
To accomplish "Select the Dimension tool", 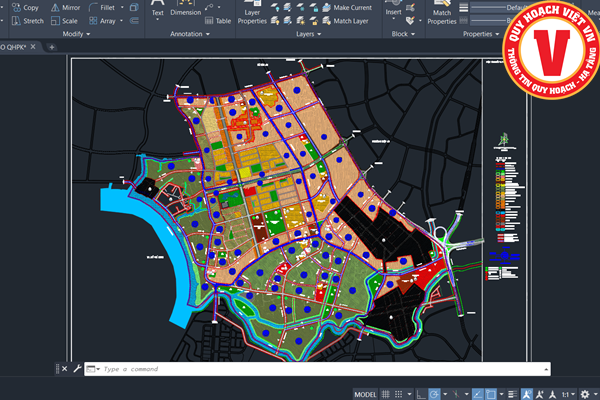I will (x=185, y=10).
